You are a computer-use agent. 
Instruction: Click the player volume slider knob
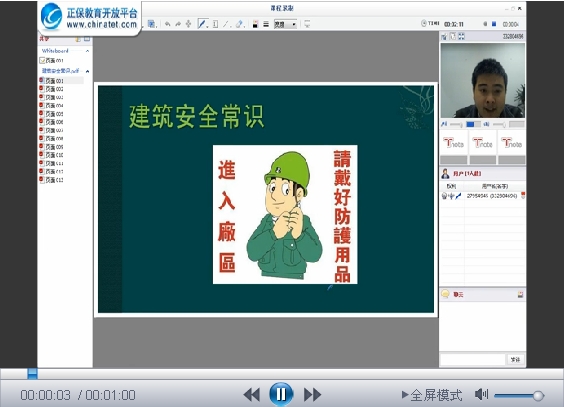click(x=538, y=395)
